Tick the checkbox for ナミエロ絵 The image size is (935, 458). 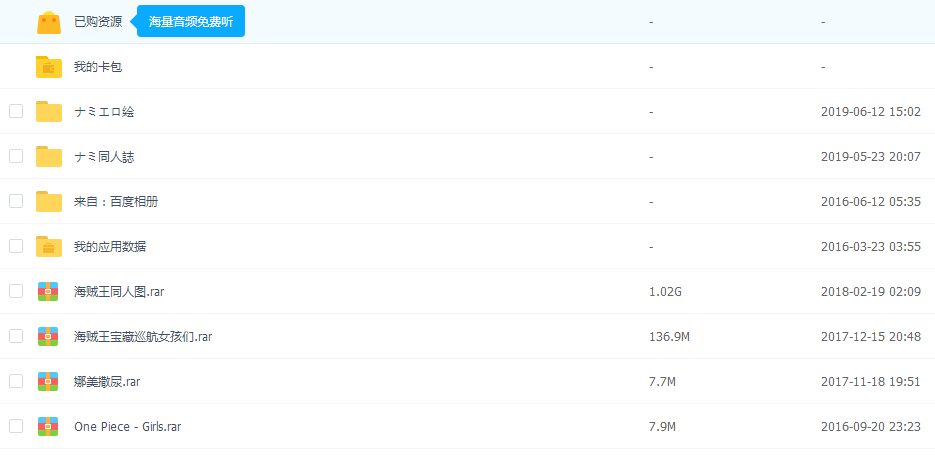pyautogui.click(x=16, y=111)
